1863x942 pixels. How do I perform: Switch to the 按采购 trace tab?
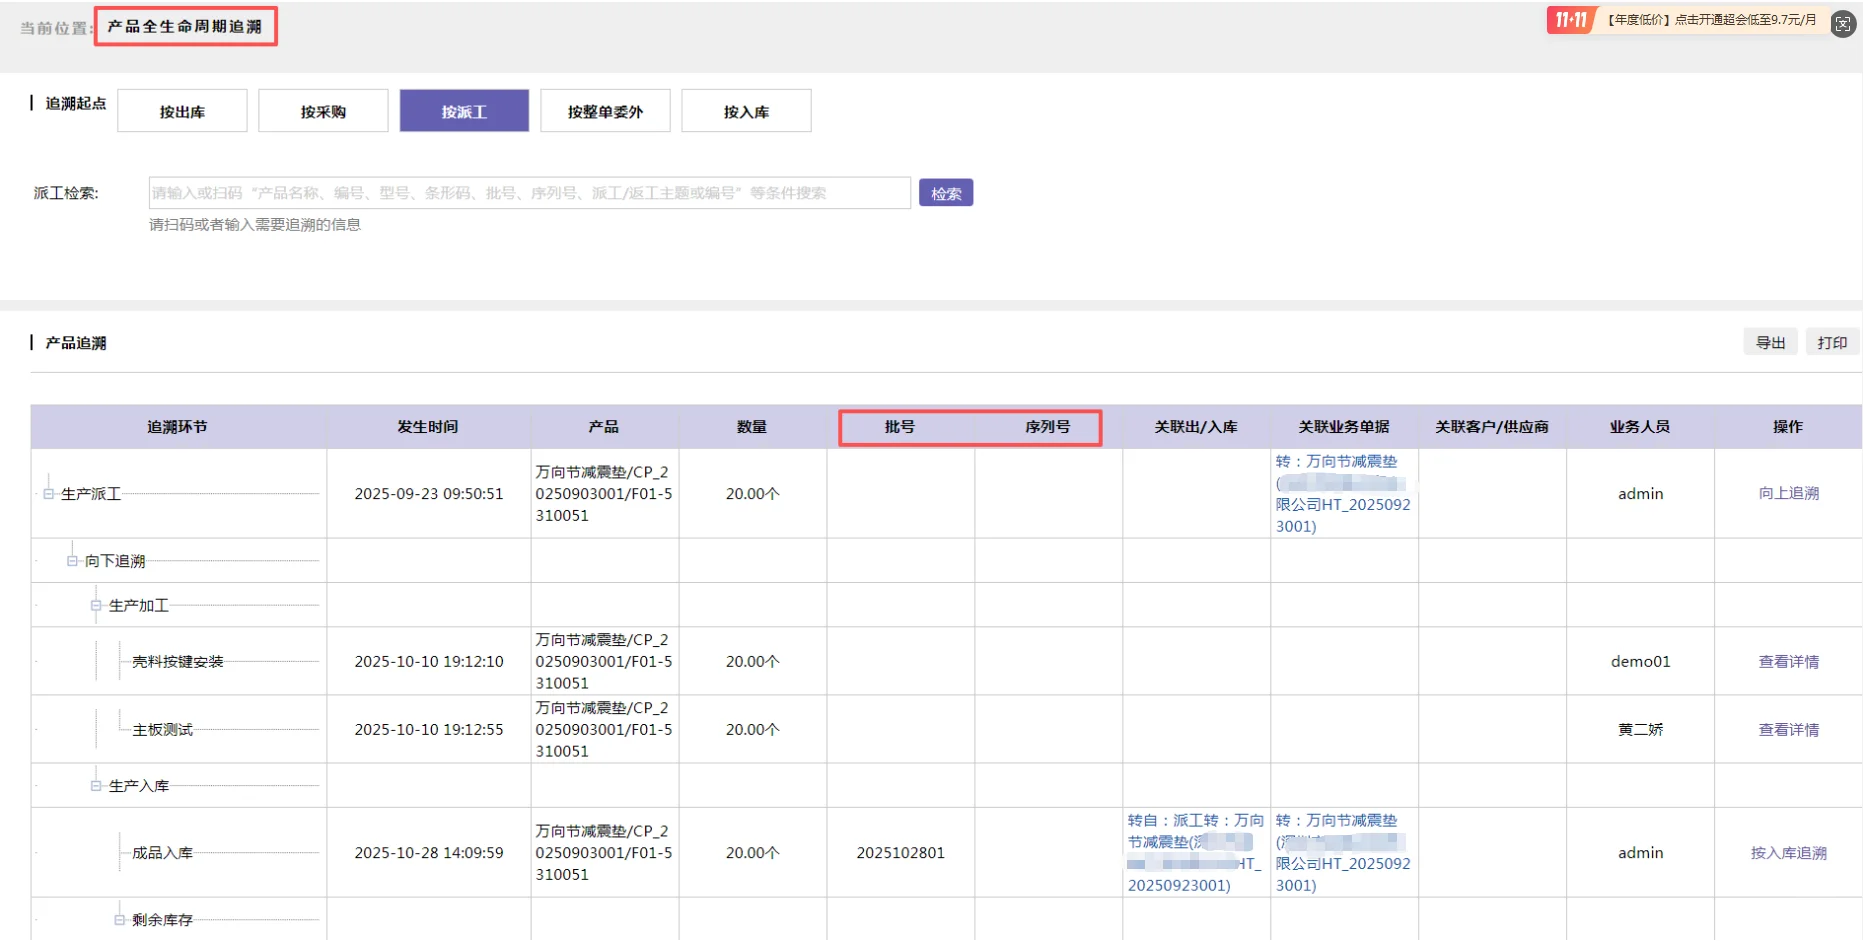(x=323, y=110)
